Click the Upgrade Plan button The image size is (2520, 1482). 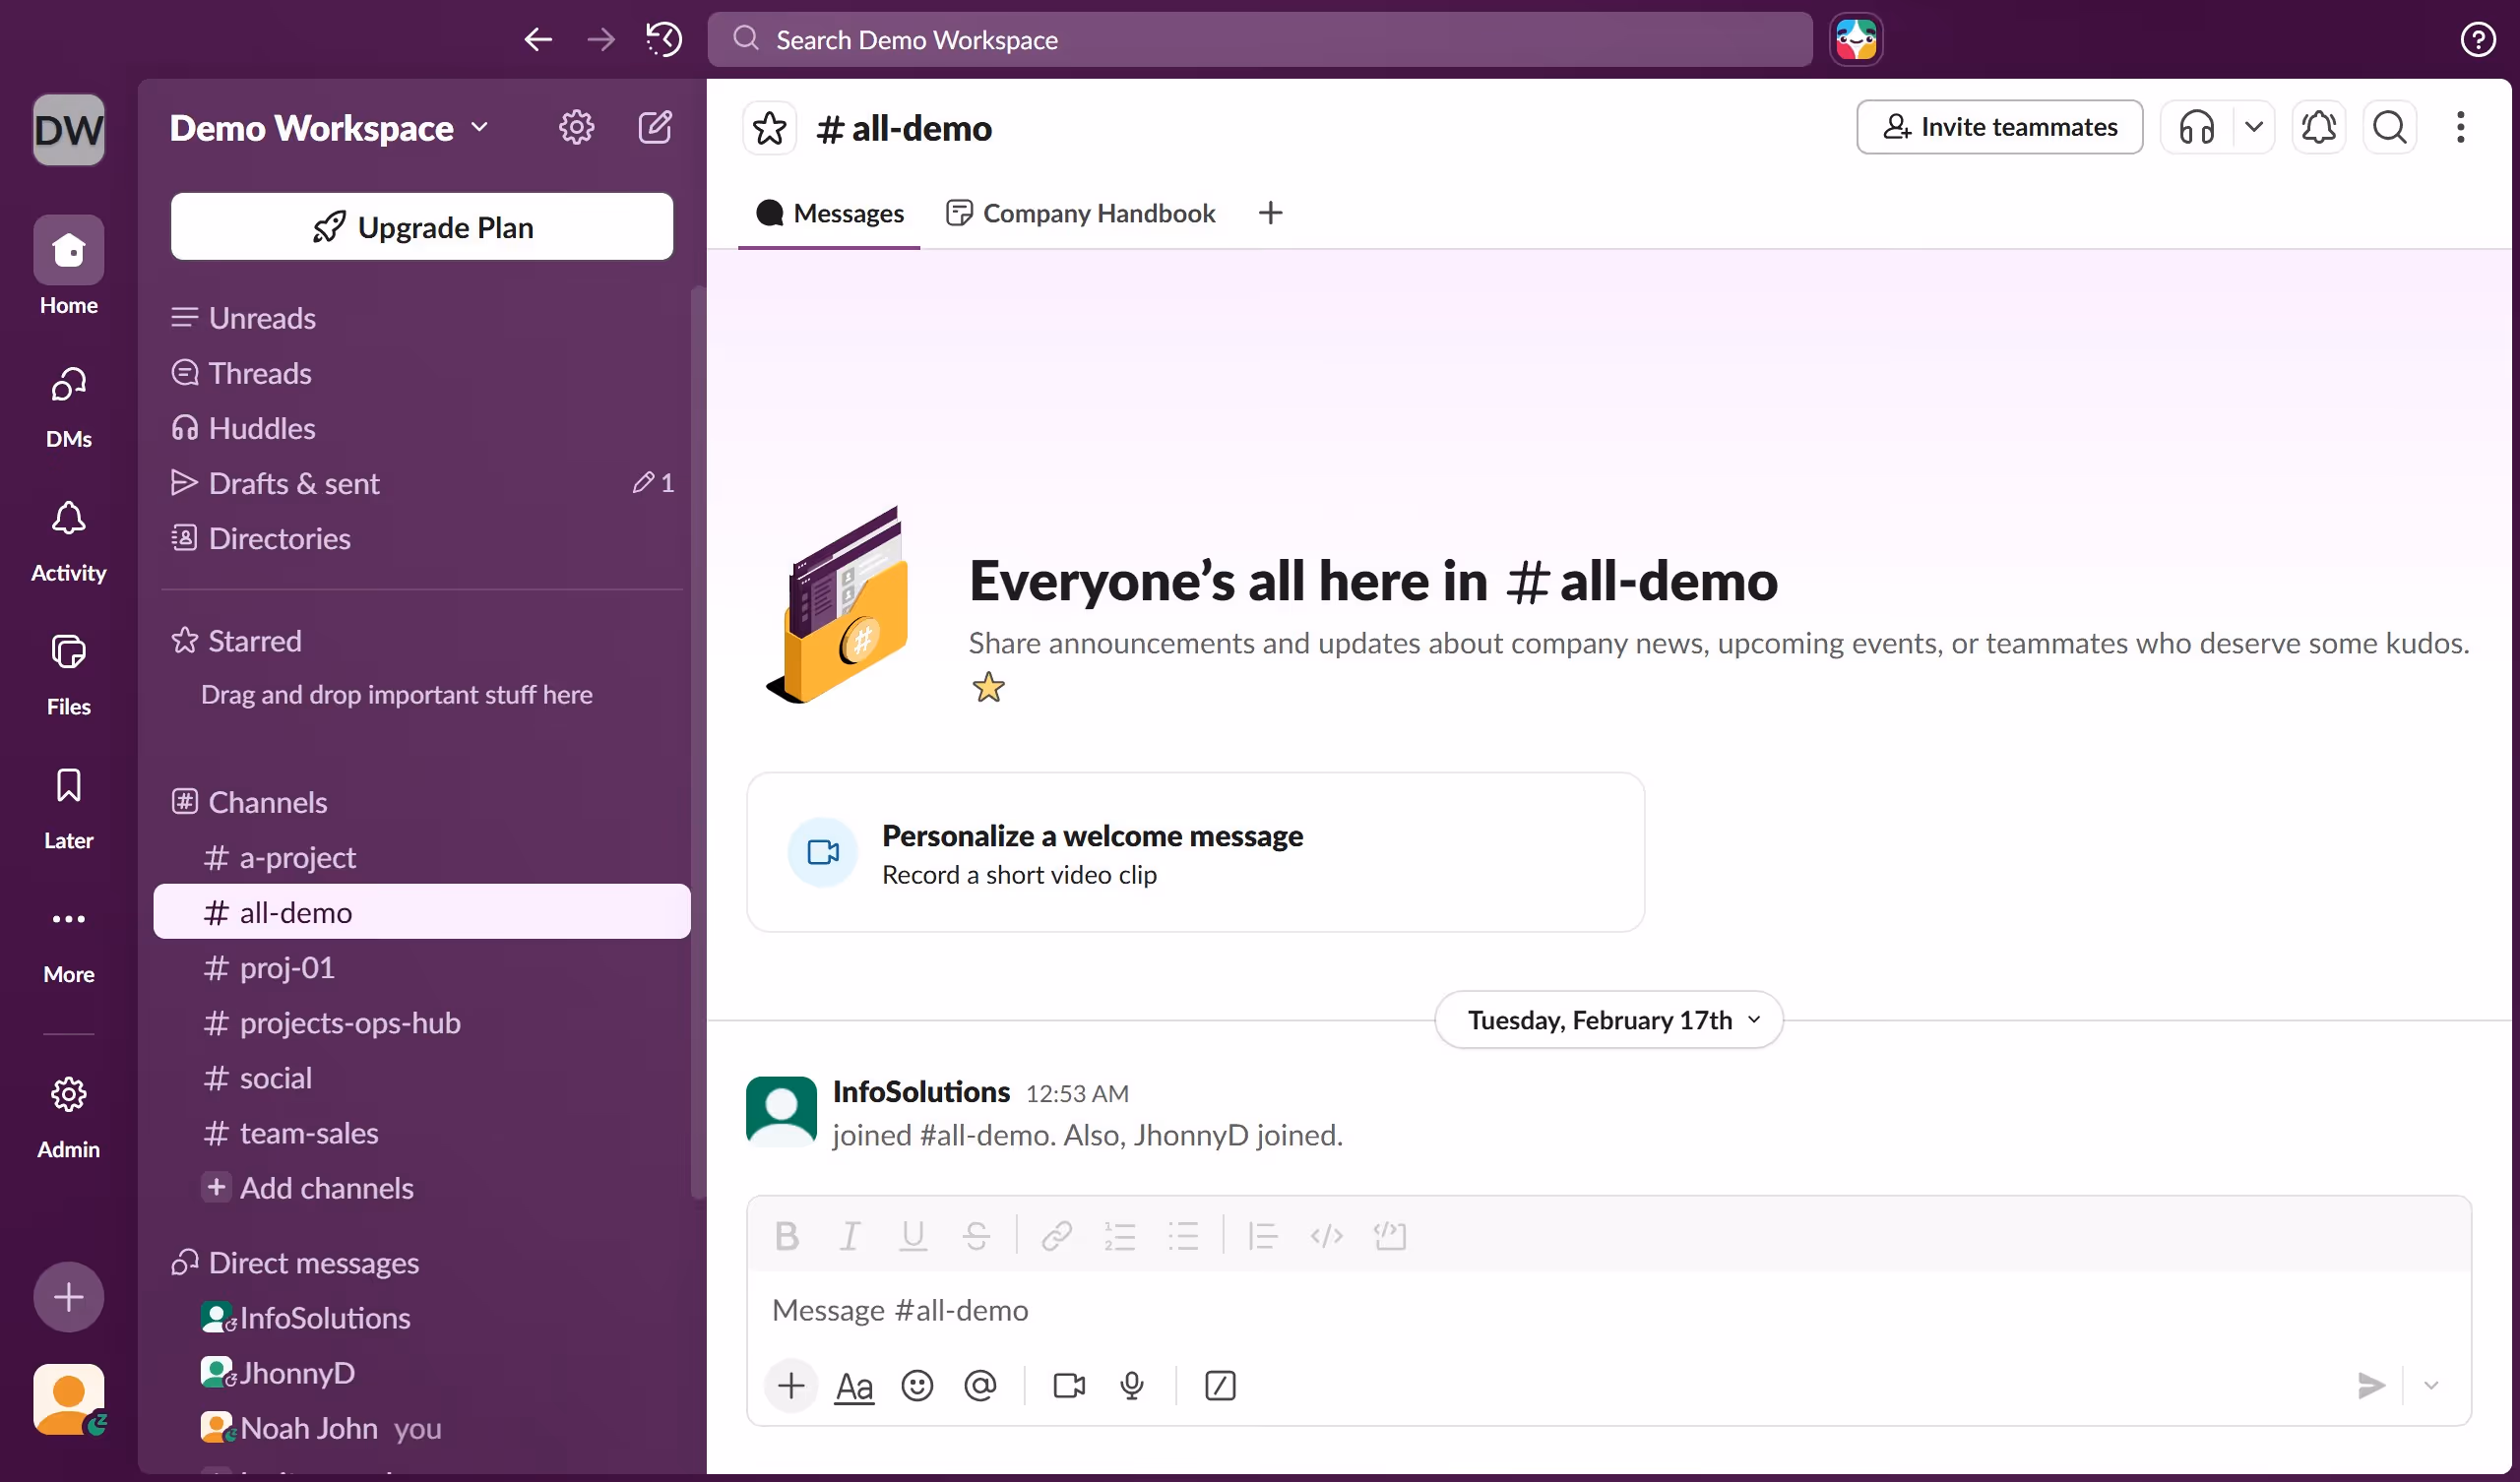click(421, 227)
